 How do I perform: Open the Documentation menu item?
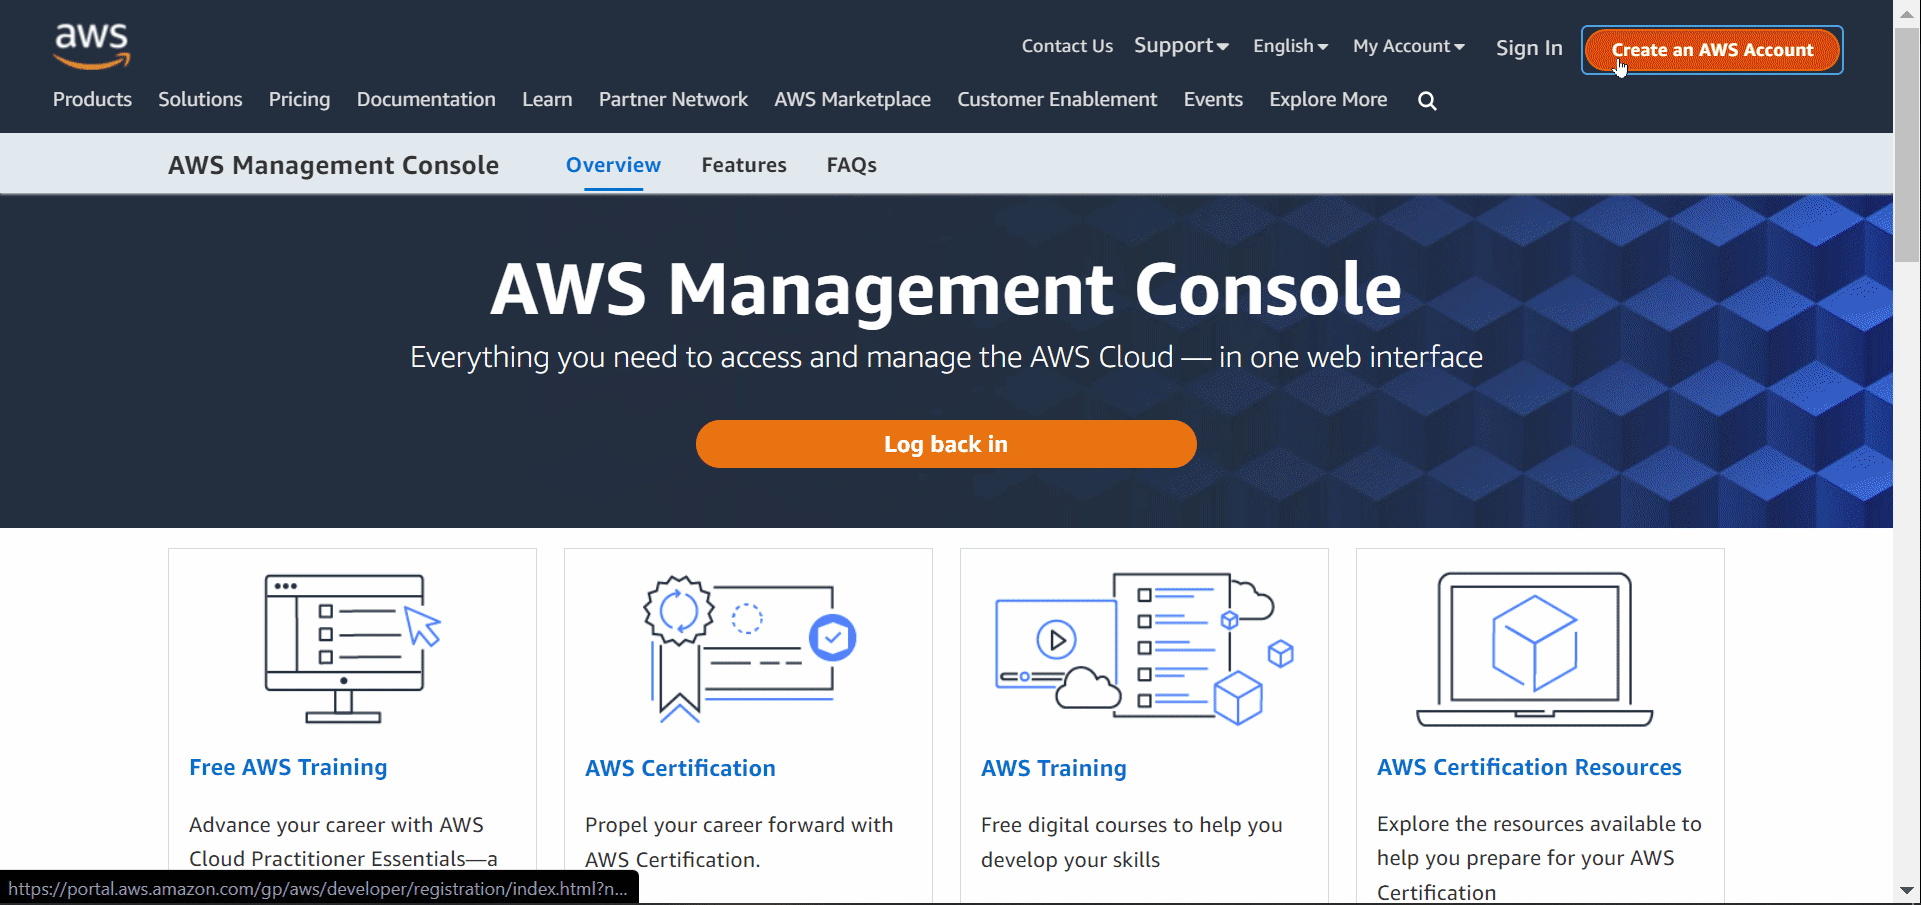[426, 99]
